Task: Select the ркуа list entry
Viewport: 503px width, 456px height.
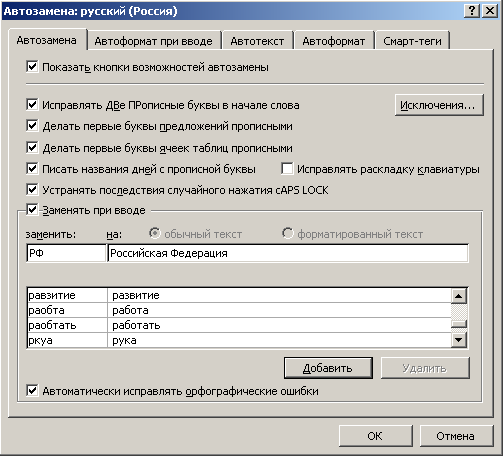Action: pos(239,340)
